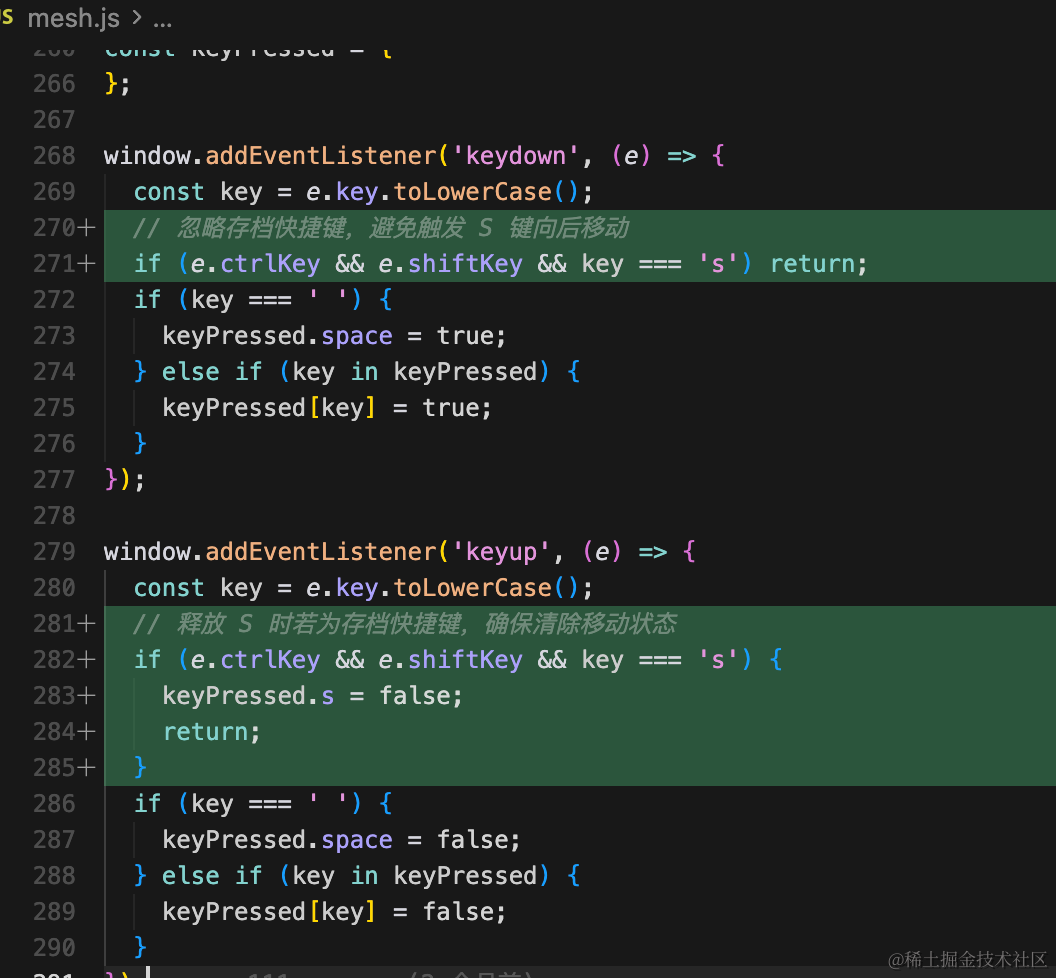Click keyPressed.s on line 283
The width and height of the screenshot is (1056, 978).
coord(248,696)
